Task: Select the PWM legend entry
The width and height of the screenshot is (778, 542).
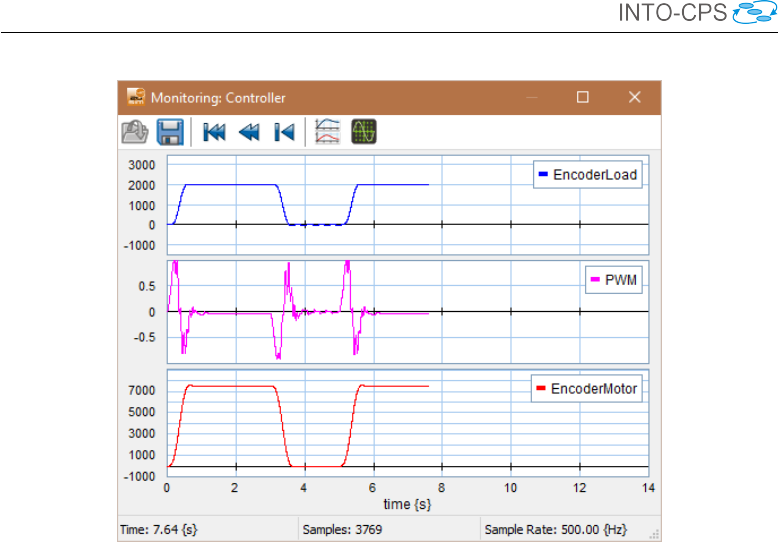Action: (x=614, y=280)
